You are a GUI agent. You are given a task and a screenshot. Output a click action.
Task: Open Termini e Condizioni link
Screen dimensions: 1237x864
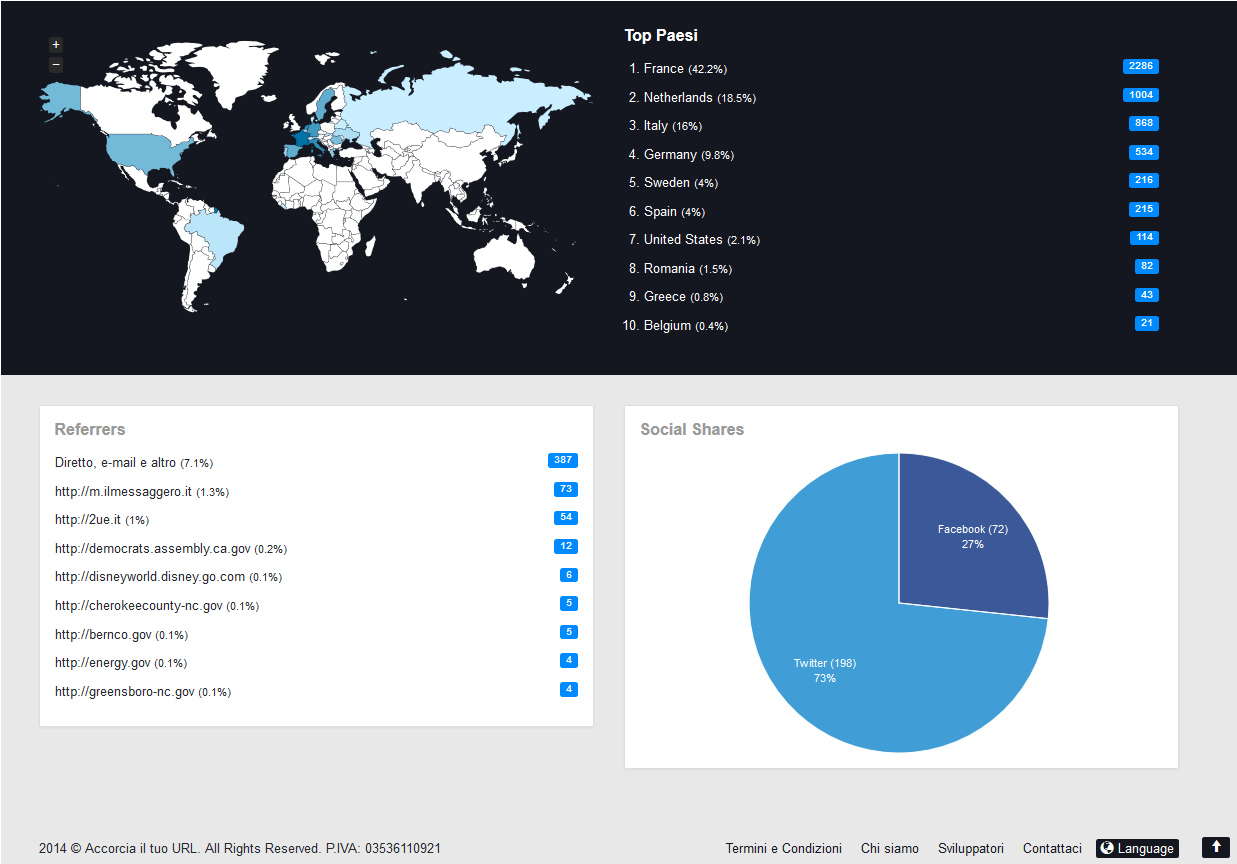[x=783, y=848]
